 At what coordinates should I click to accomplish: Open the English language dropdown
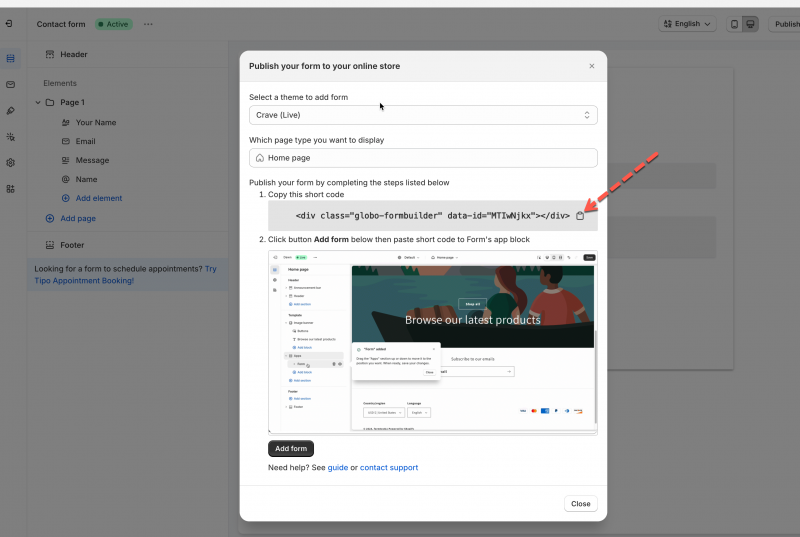coord(687,24)
